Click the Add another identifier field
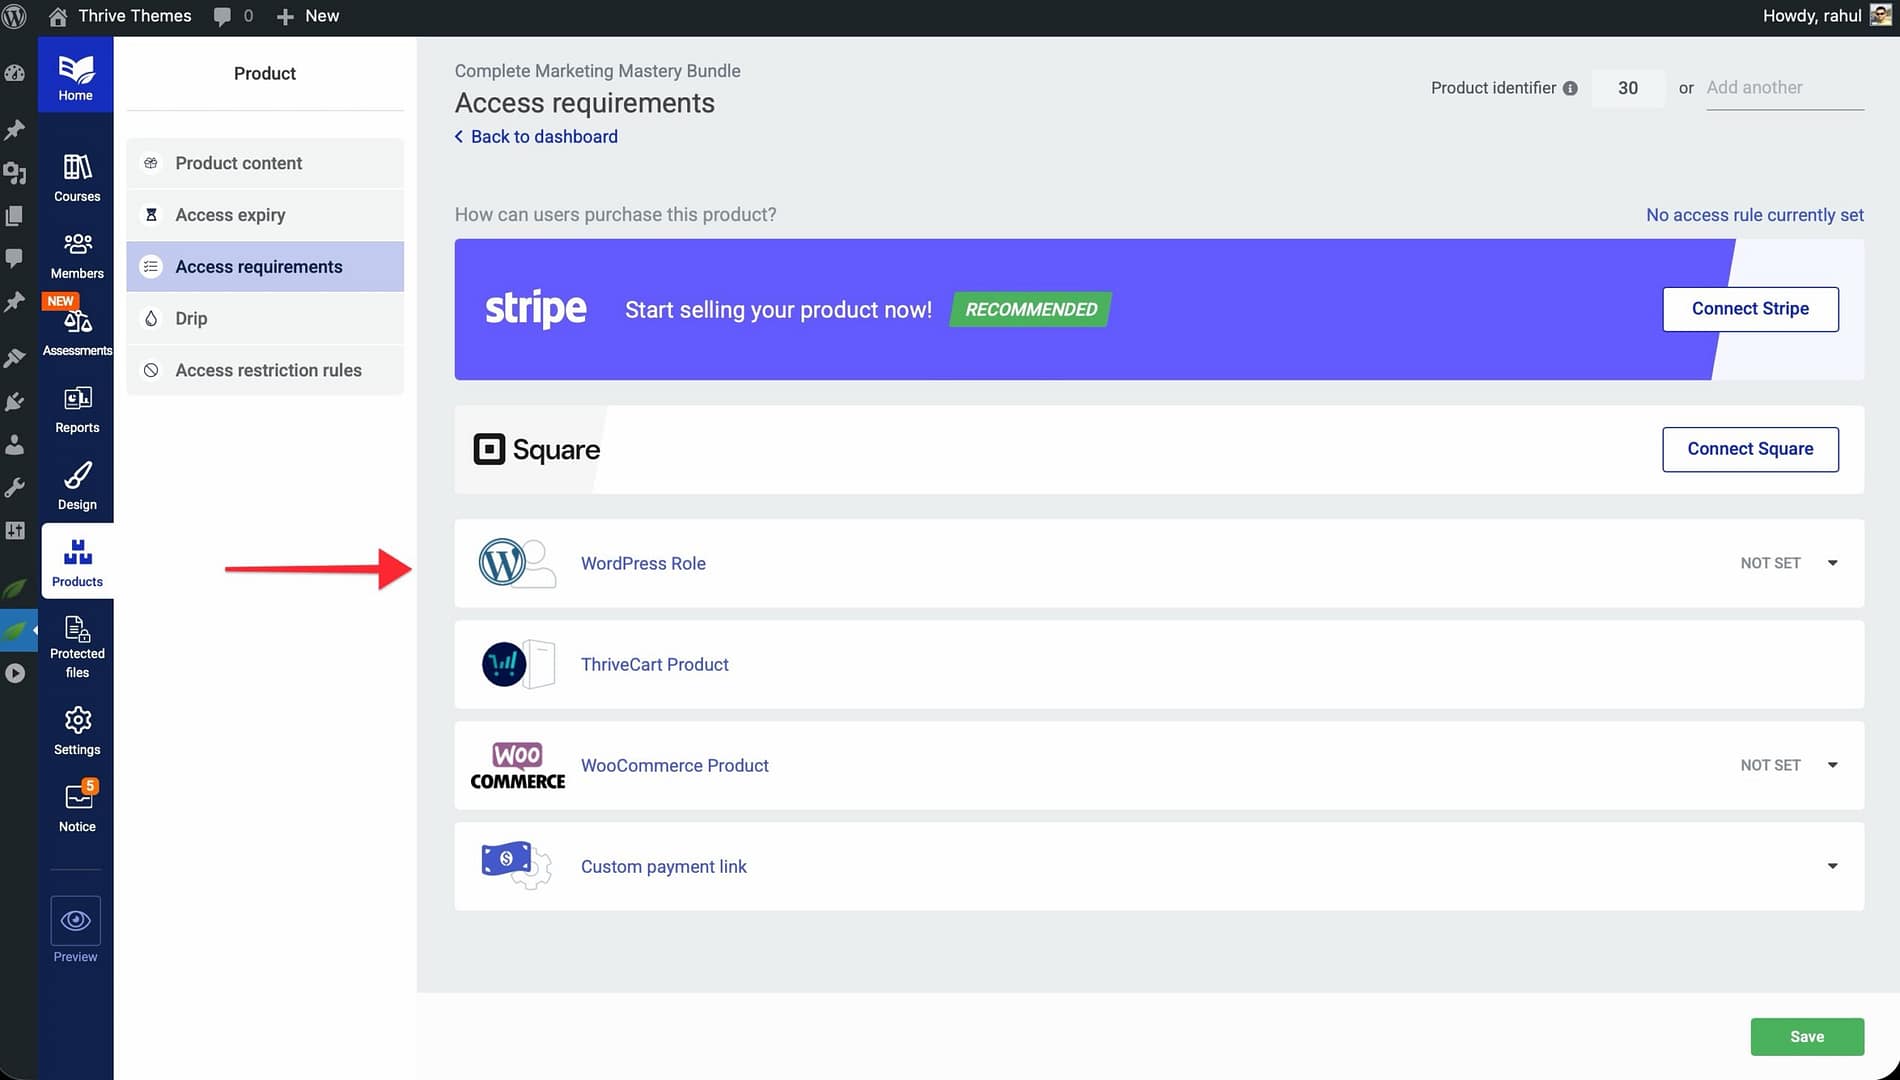1900x1080 pixels. [1784, 88]
